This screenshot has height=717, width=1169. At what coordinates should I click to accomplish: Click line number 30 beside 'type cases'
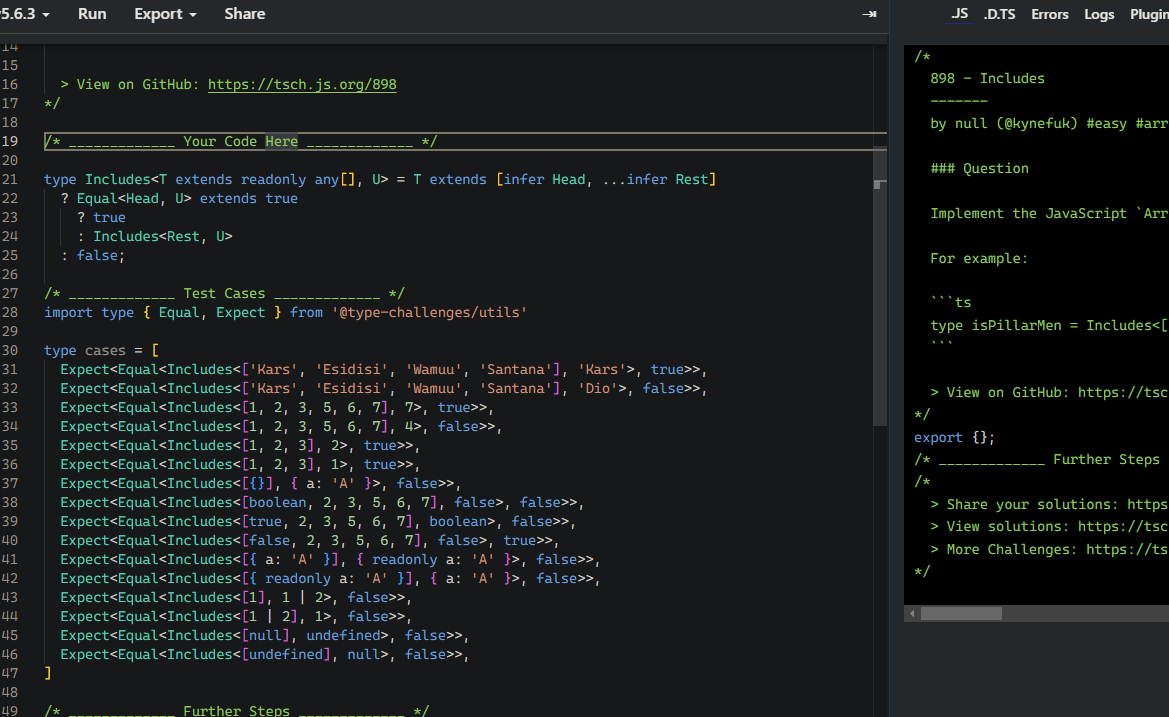10,351
